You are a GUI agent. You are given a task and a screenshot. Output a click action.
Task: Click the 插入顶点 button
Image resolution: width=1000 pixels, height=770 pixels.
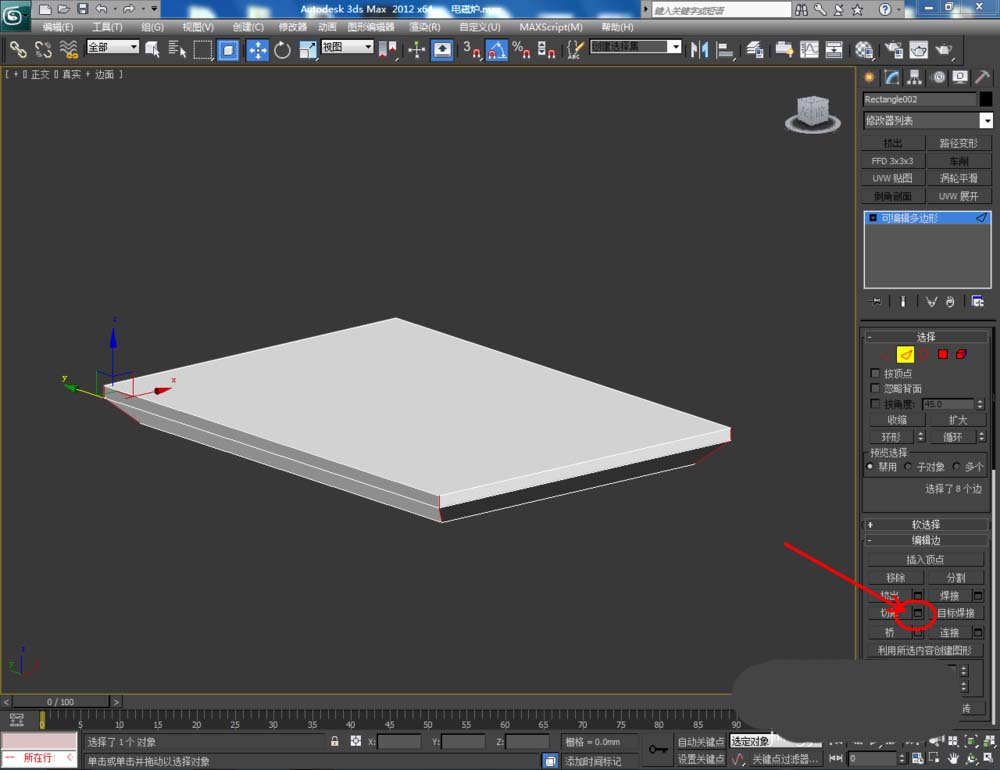925,559
